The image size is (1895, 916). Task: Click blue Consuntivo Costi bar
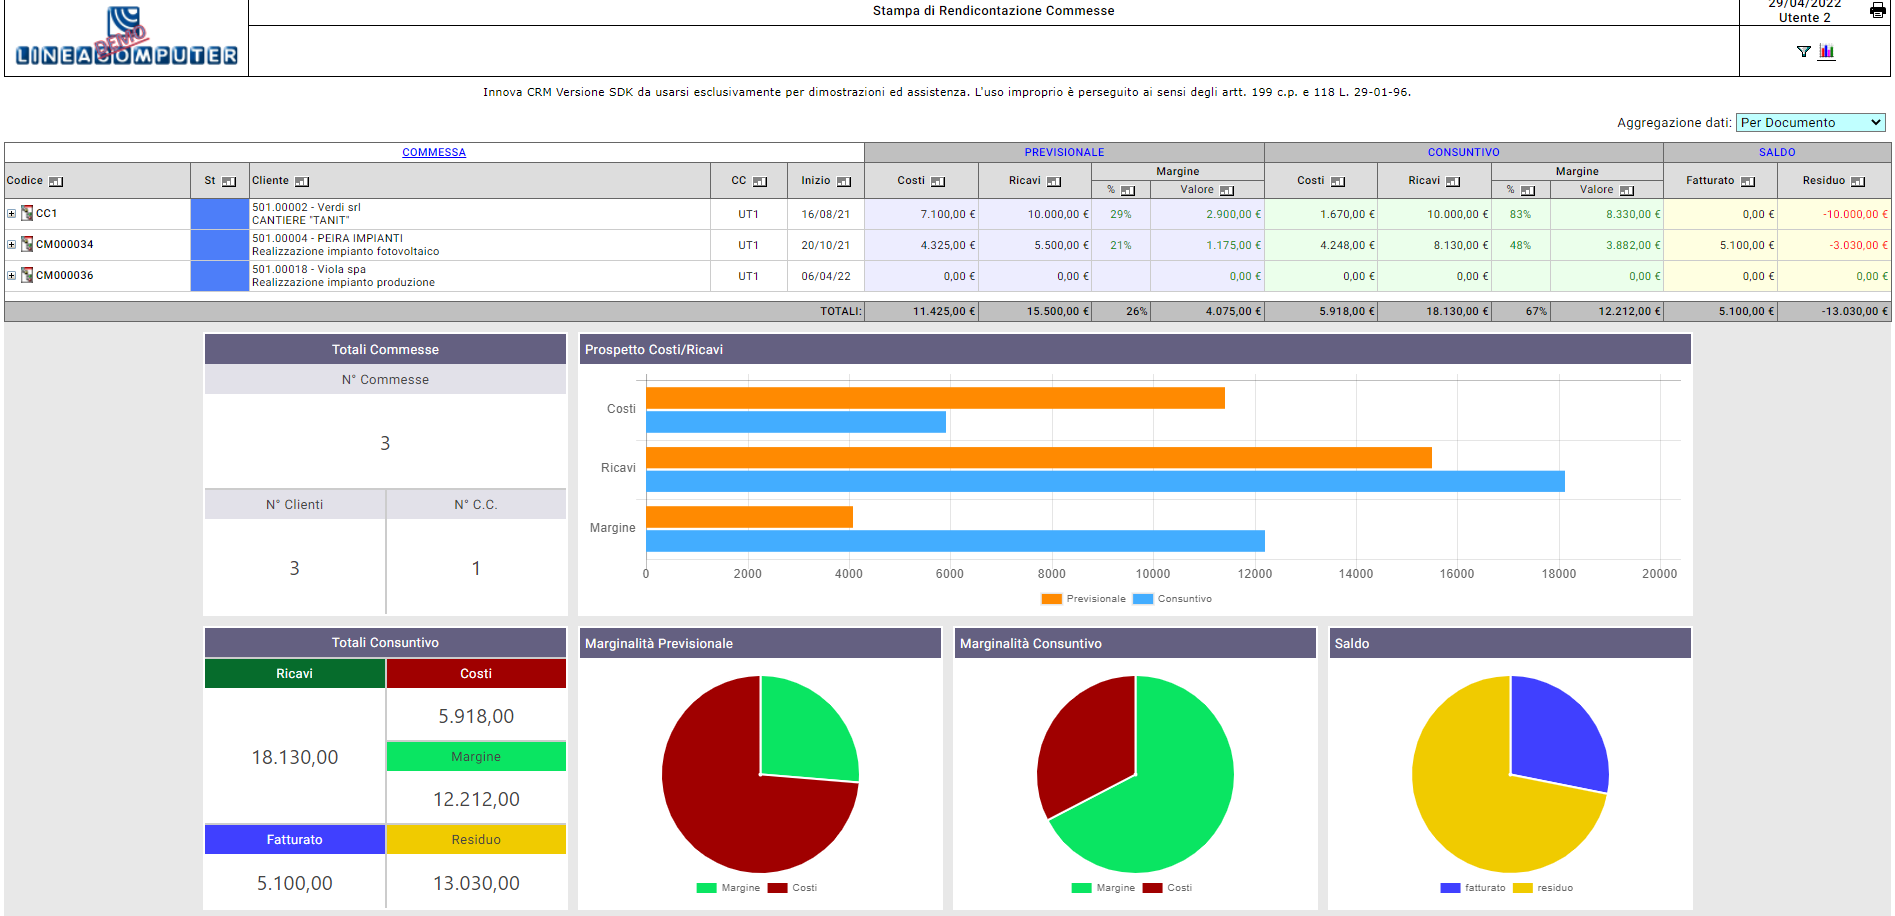[796, 422]
